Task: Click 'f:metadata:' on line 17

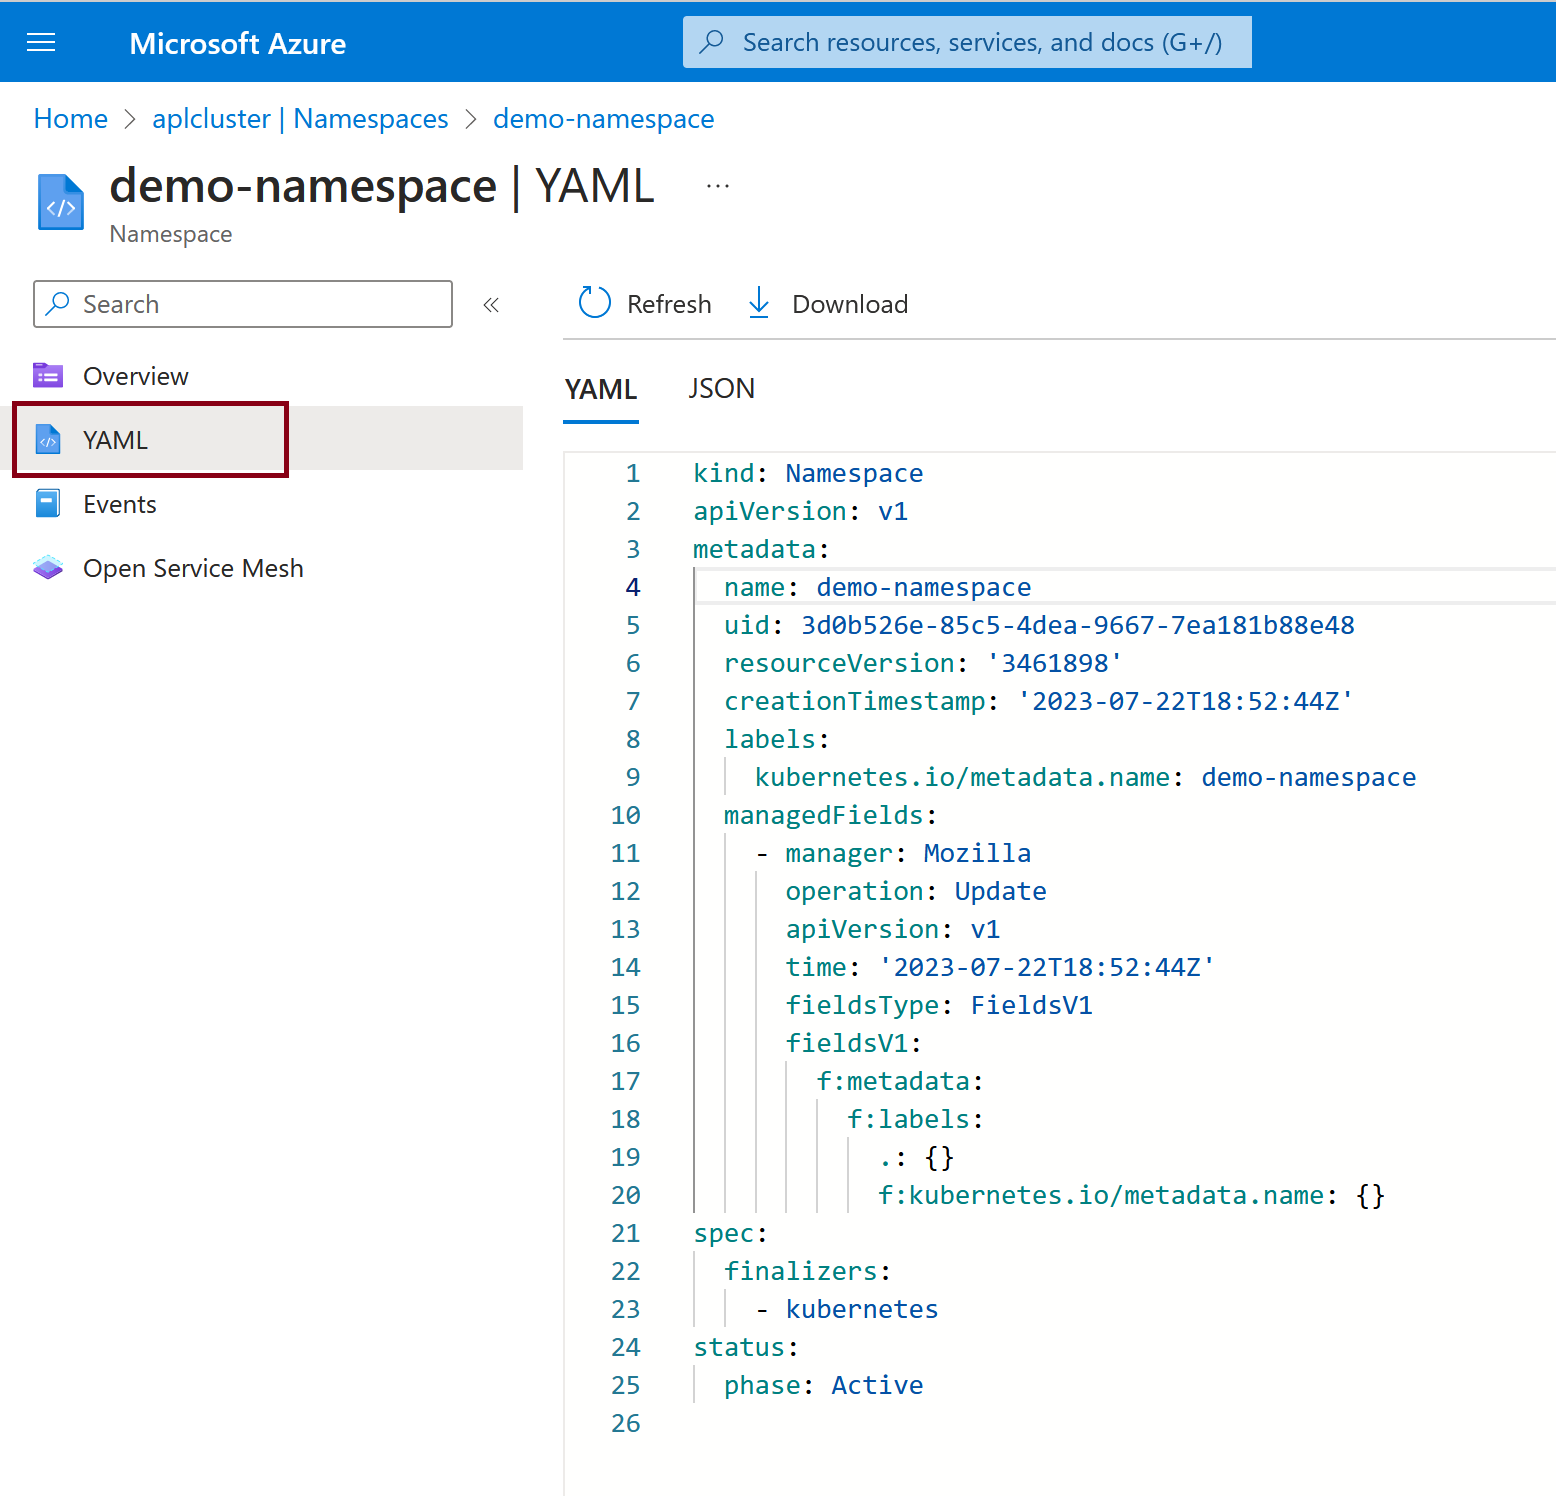Action: tap(900, 1081)
